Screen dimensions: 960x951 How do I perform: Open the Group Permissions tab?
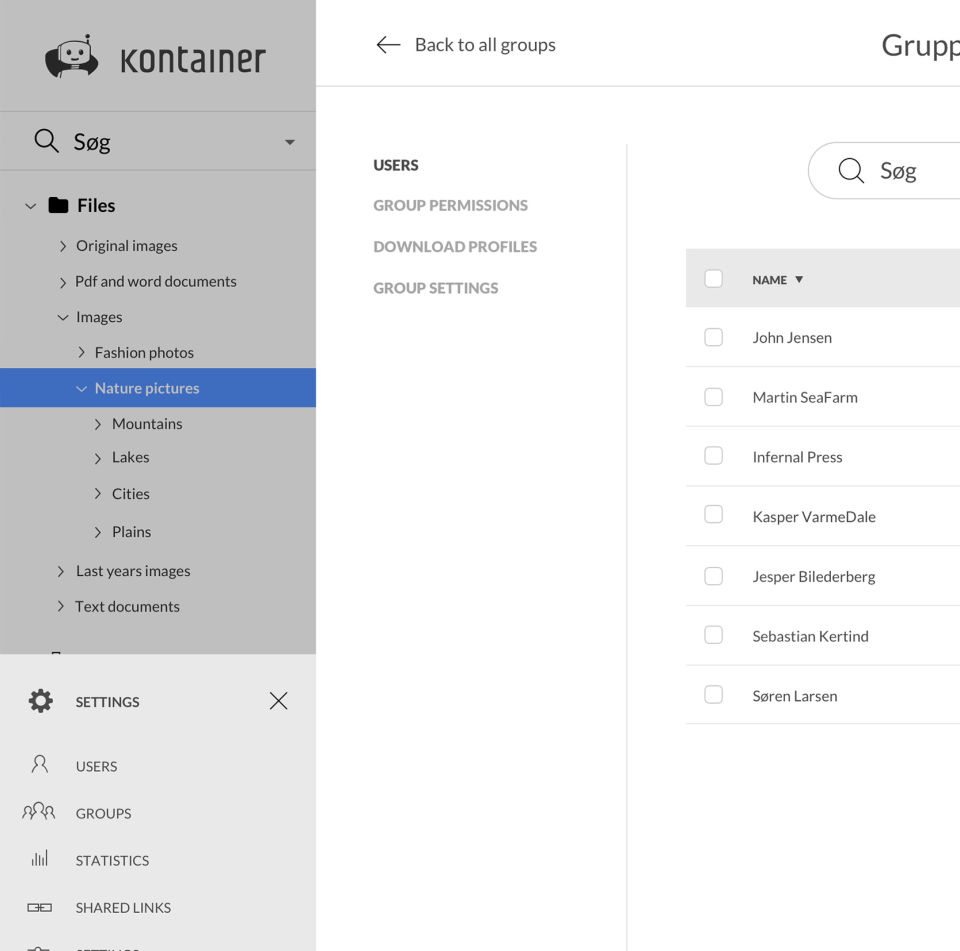(x=450, y=205)
